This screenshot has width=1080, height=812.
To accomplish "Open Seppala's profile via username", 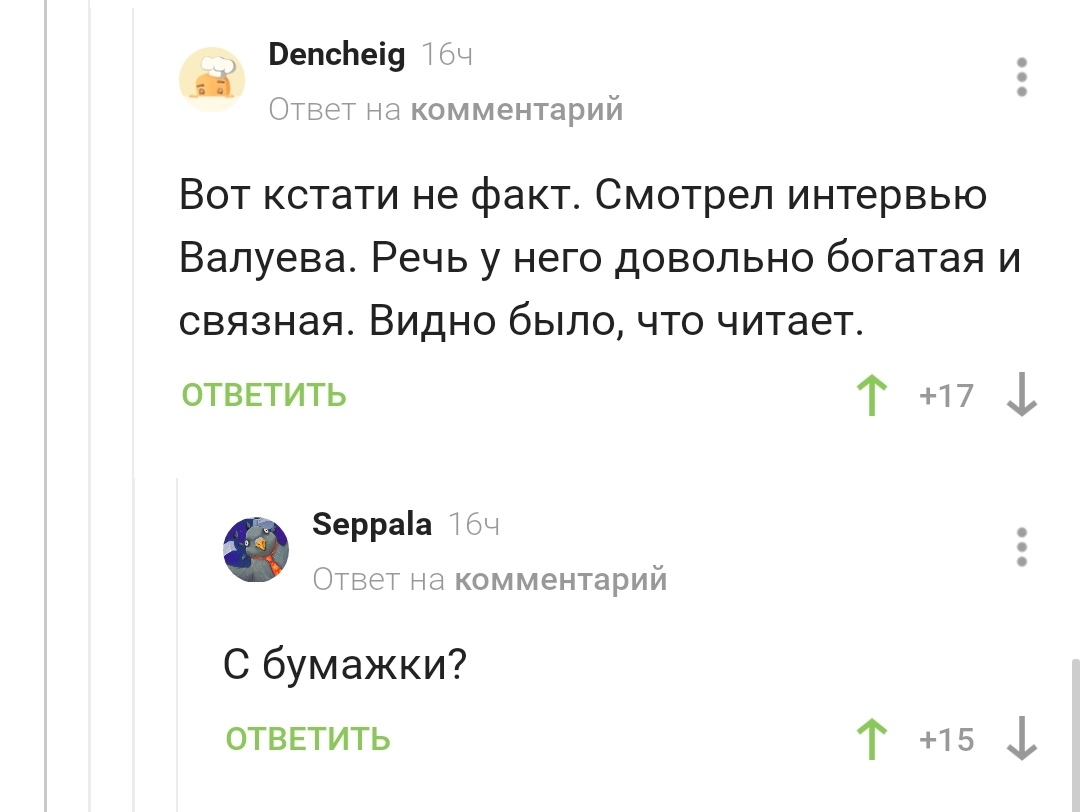I will click(x=372, y=524).
